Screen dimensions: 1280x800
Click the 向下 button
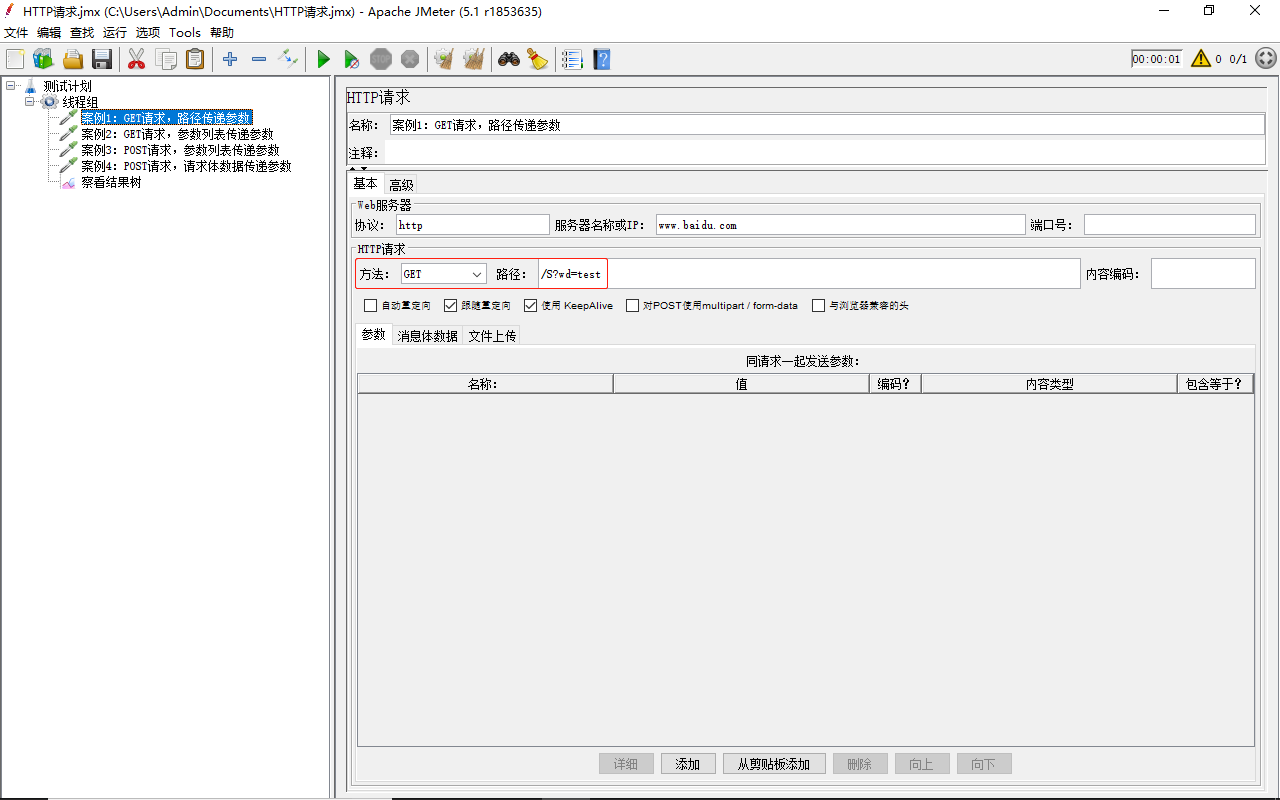coord(984,764)
